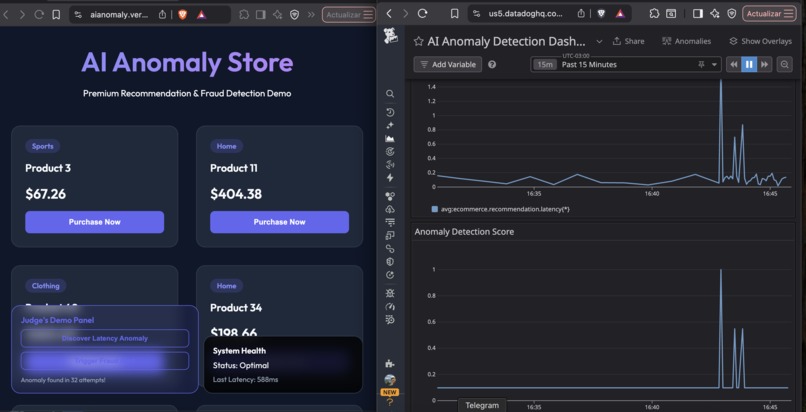Expand hidden toolbar items chevron in store browser
806x412 pixels.
(x=312, y=15)
